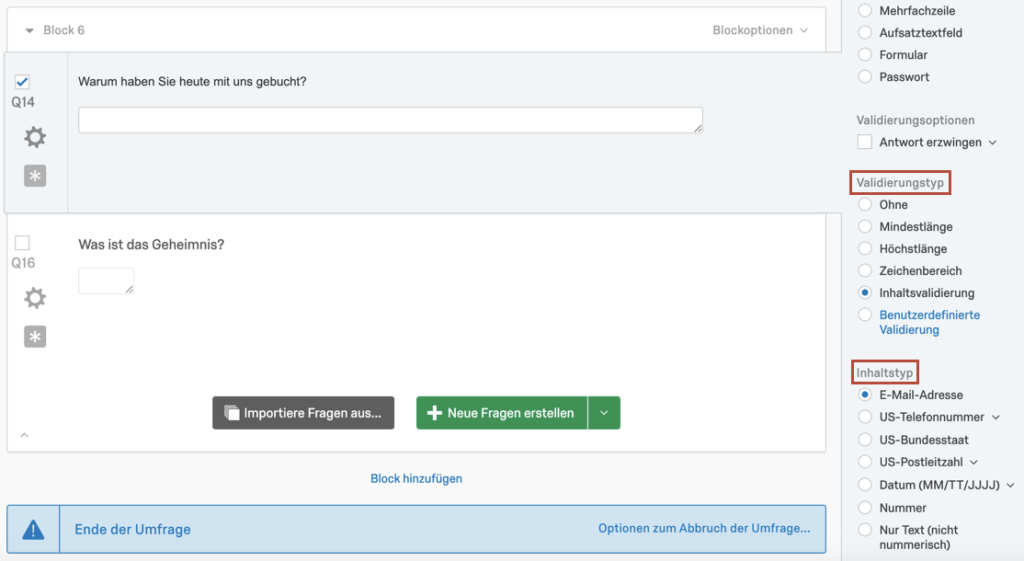Open the Blockoptionen dropdown
1024x561 pixels.
tap(760, 30)
